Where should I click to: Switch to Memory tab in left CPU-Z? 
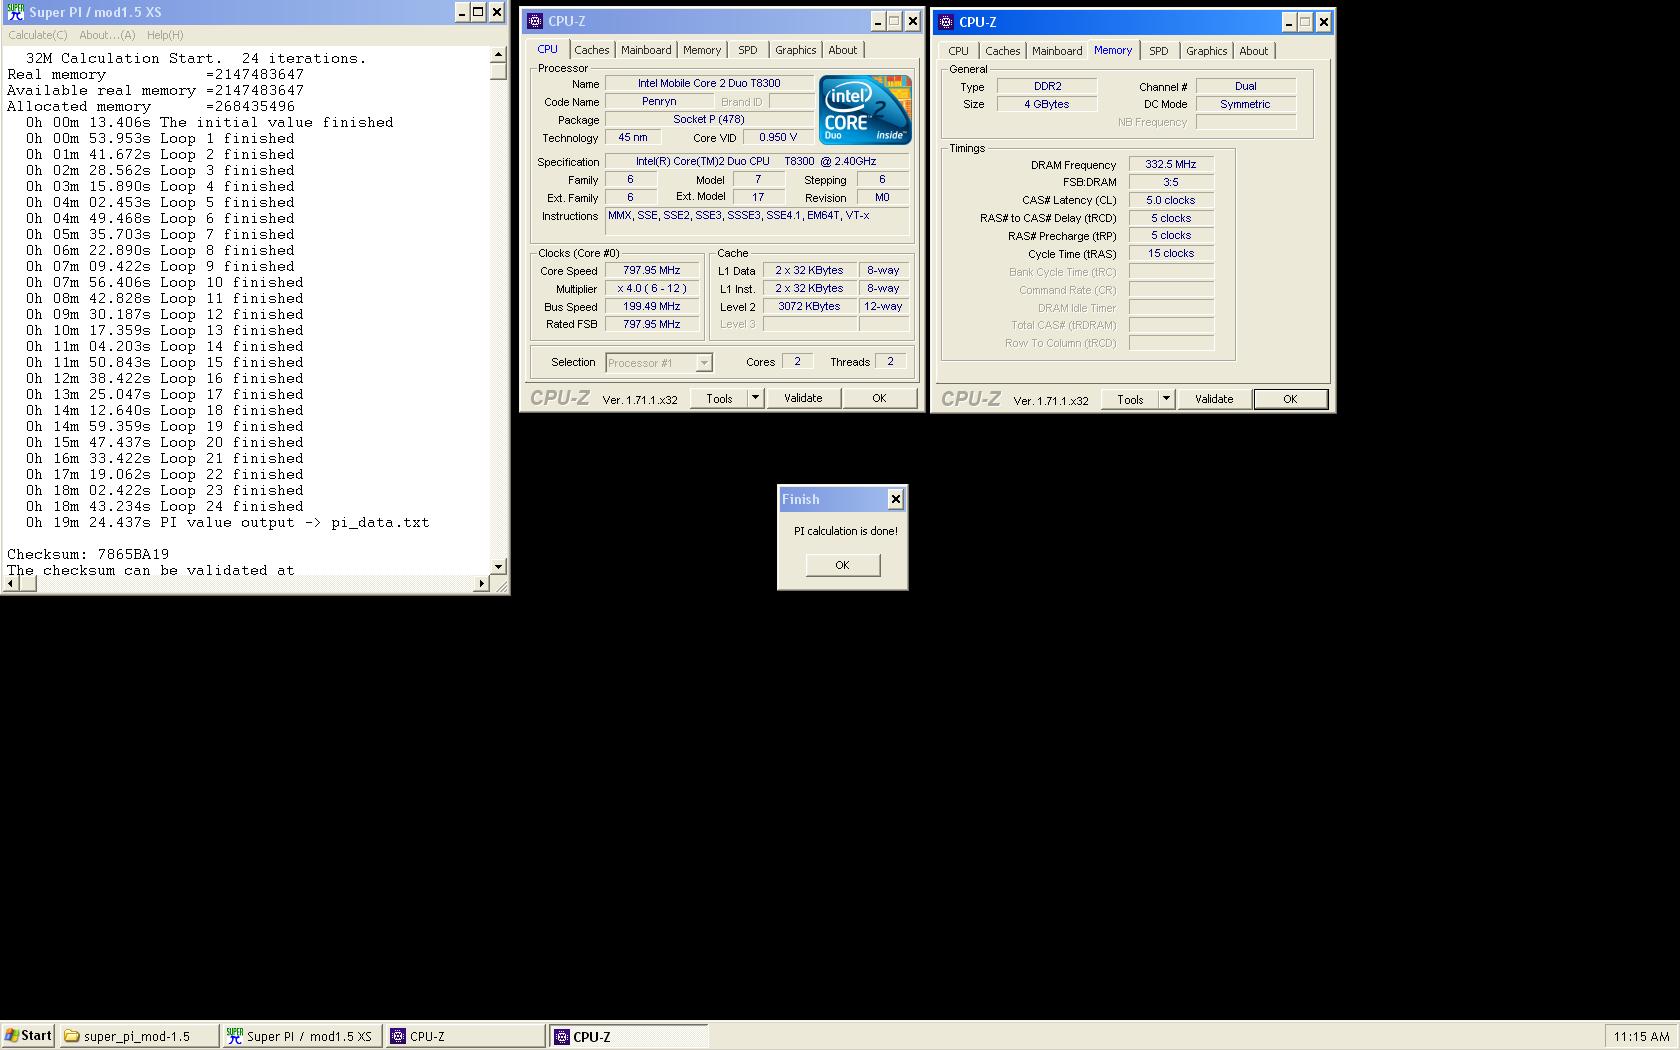click(x=702, y=50)
